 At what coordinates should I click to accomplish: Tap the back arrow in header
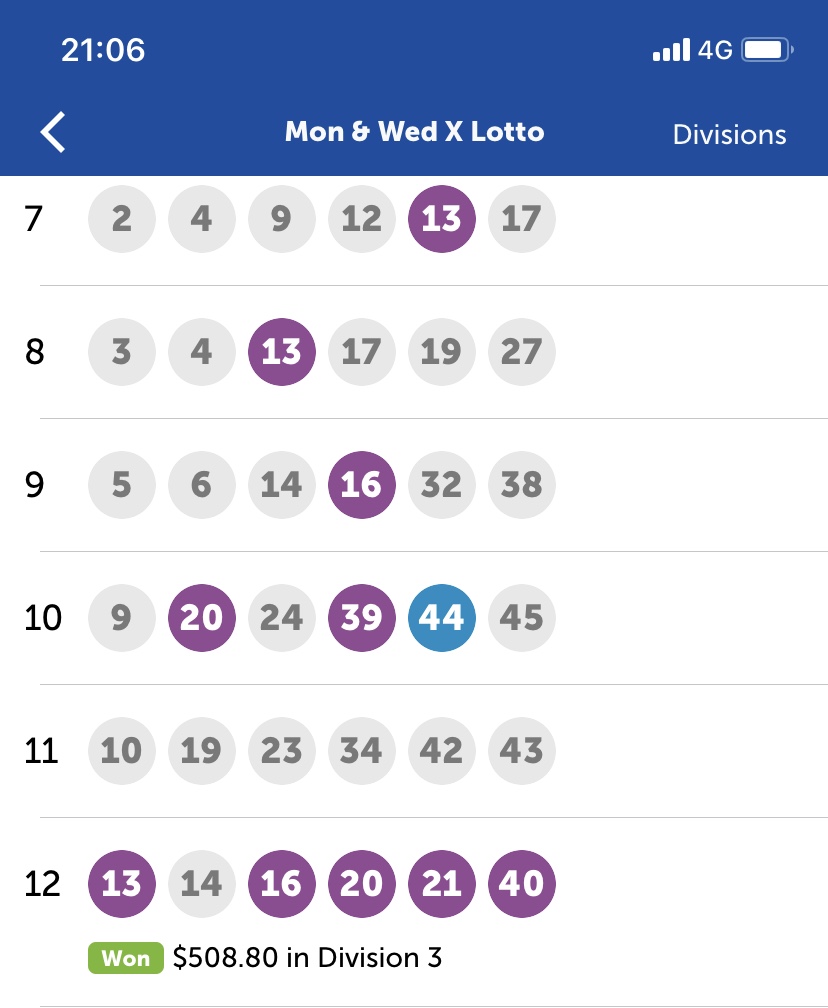(53, 132)
